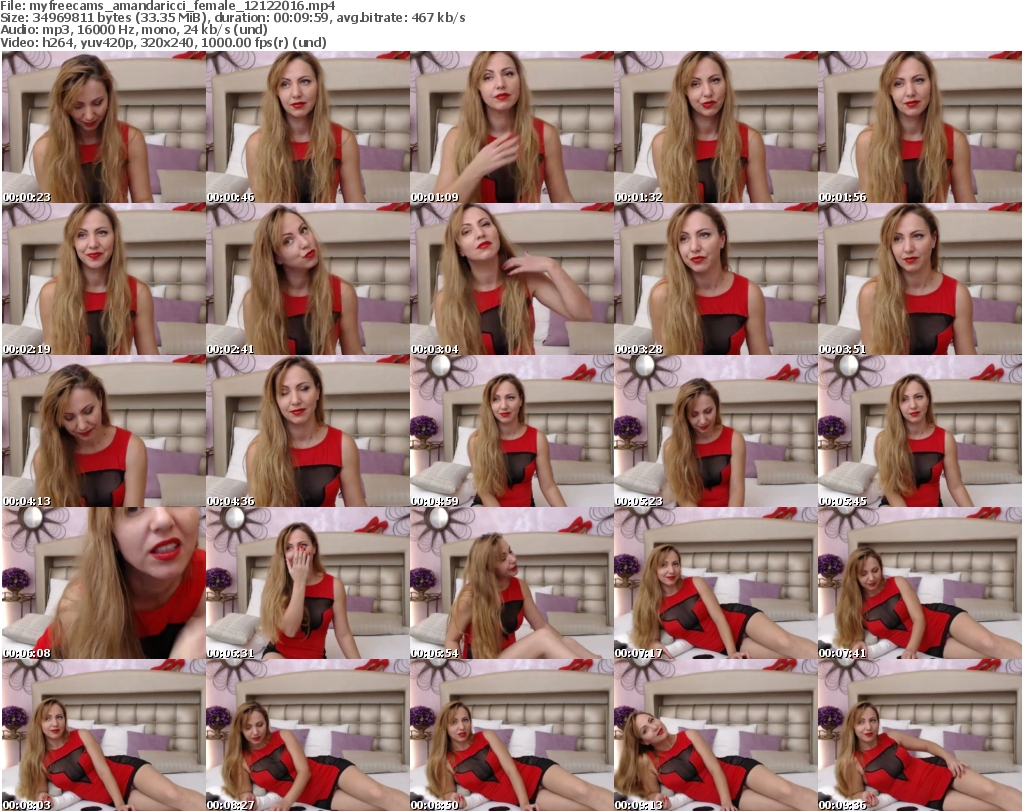The image size is (1024, 811).
Task: Click the file name text in the header
Action: (x=168, y=6)
